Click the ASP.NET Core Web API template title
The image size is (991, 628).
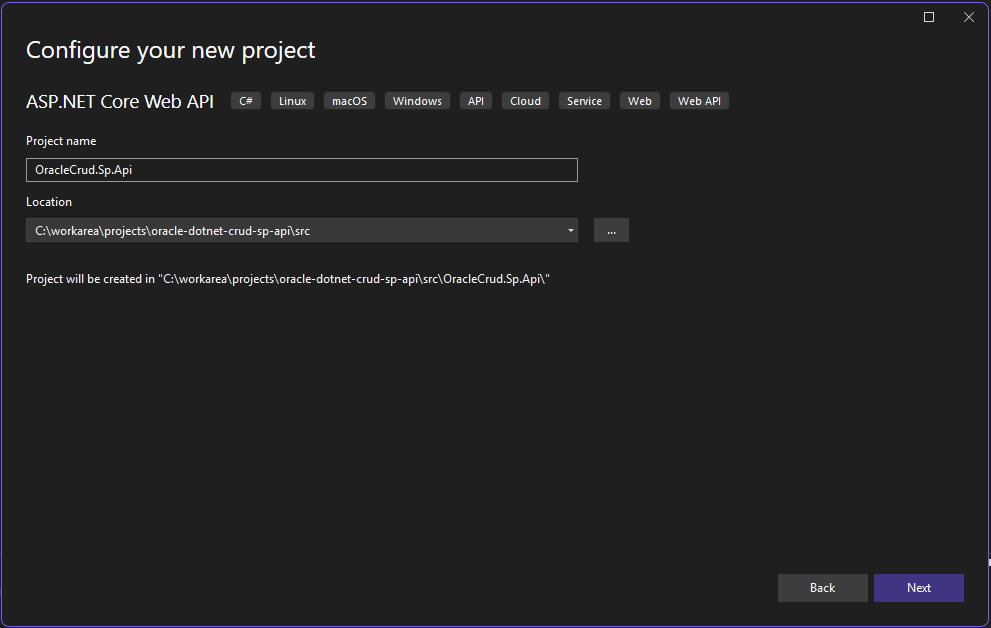[x=120, y=102]
